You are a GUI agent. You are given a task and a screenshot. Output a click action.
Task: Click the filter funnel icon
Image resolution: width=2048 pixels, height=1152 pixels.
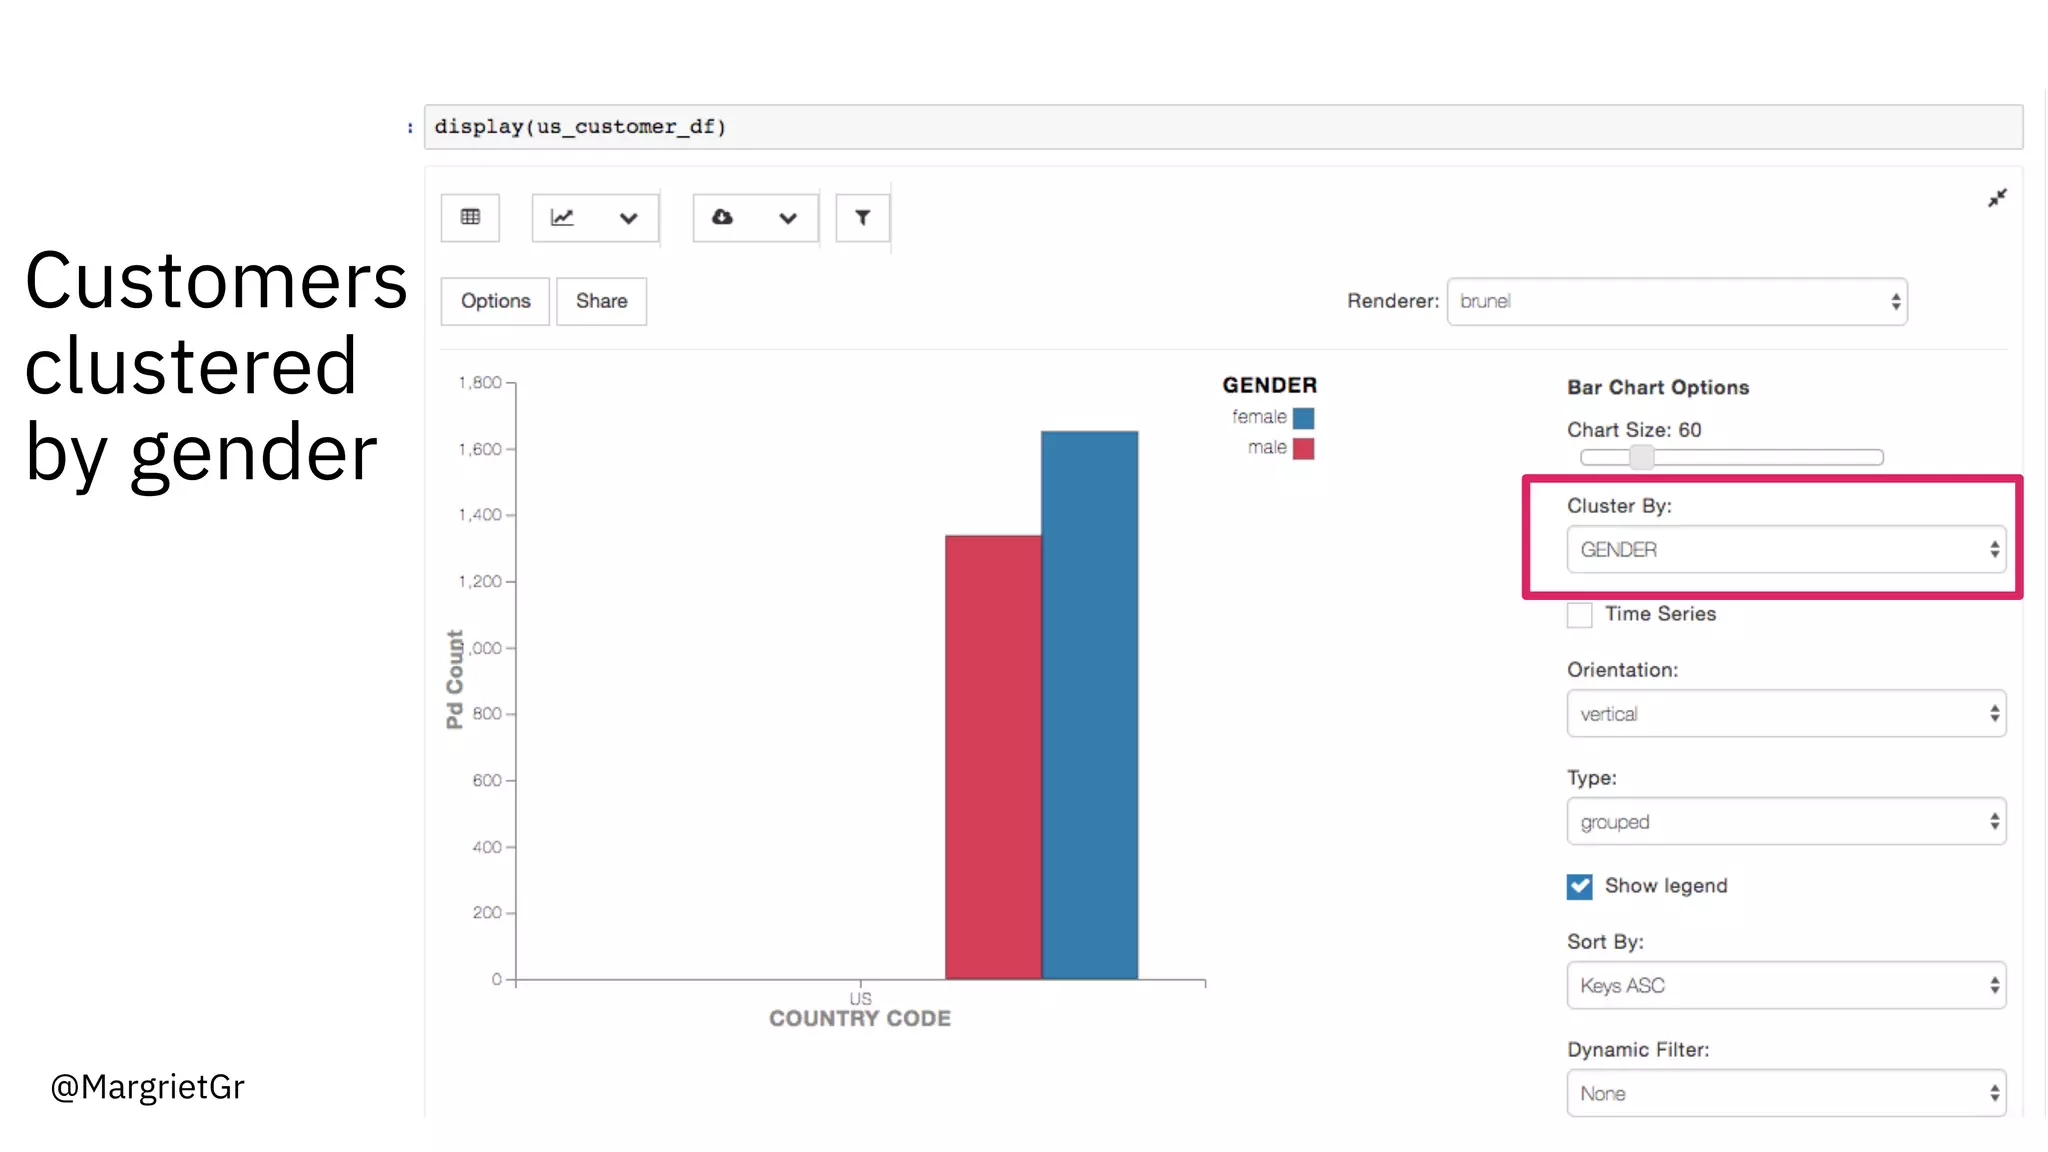[862, 217]
